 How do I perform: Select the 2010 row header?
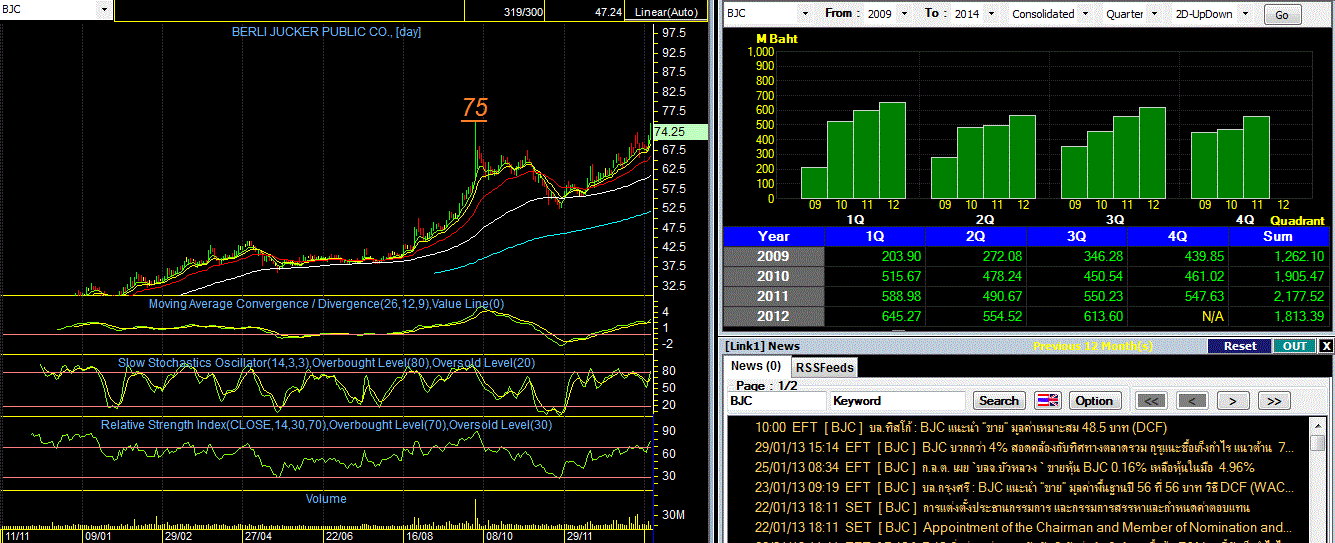coord(774,277)
